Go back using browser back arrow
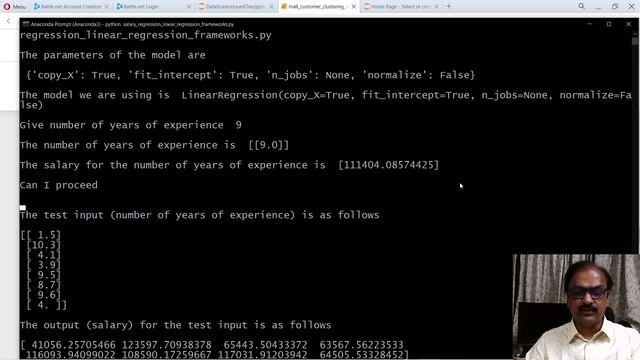This screenshot has width=640, height=360. (x=8, y=21)
